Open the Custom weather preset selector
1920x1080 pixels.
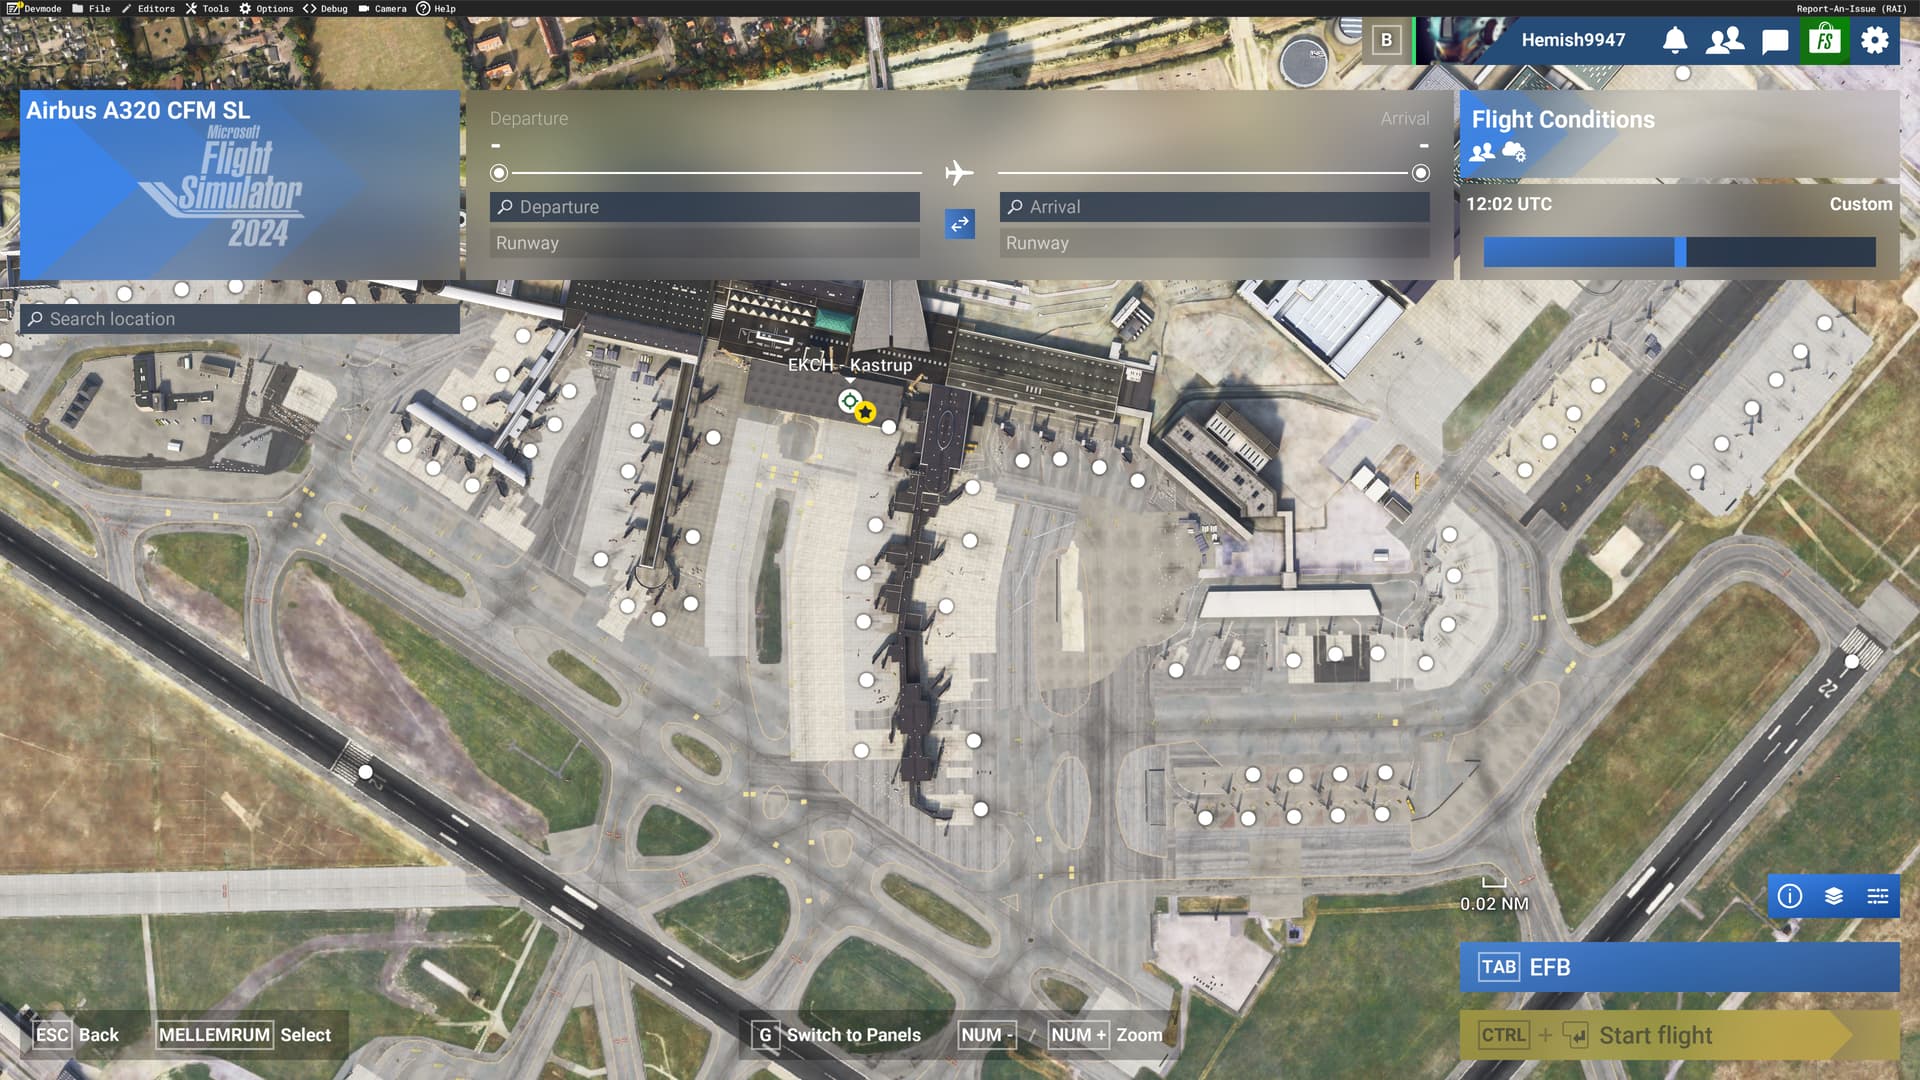[x=1860, y=203]
